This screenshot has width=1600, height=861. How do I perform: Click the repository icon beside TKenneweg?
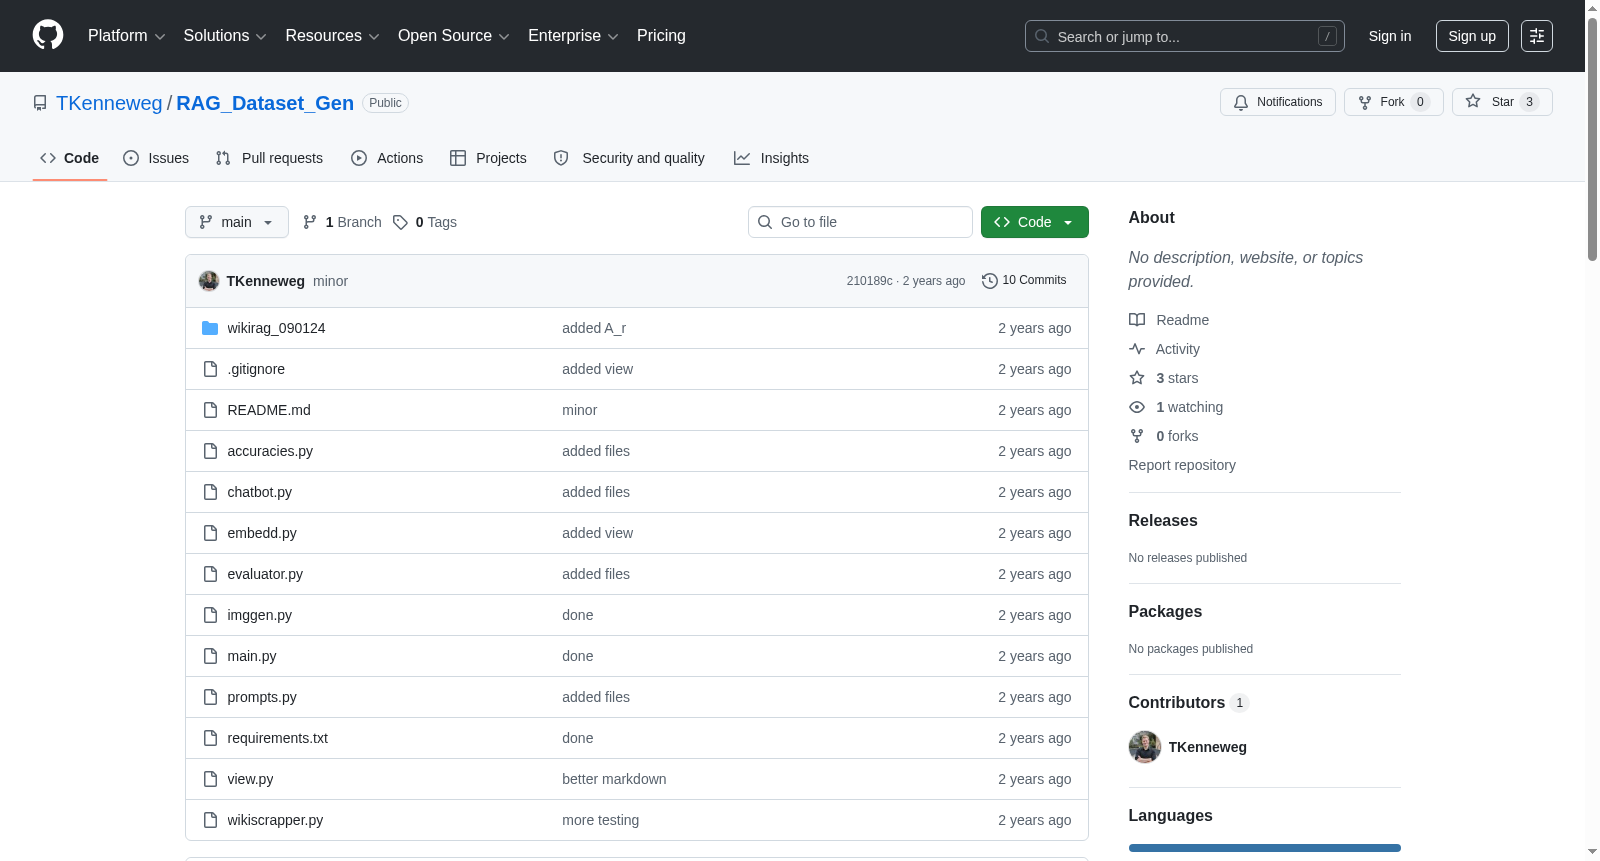click(40, 103)
